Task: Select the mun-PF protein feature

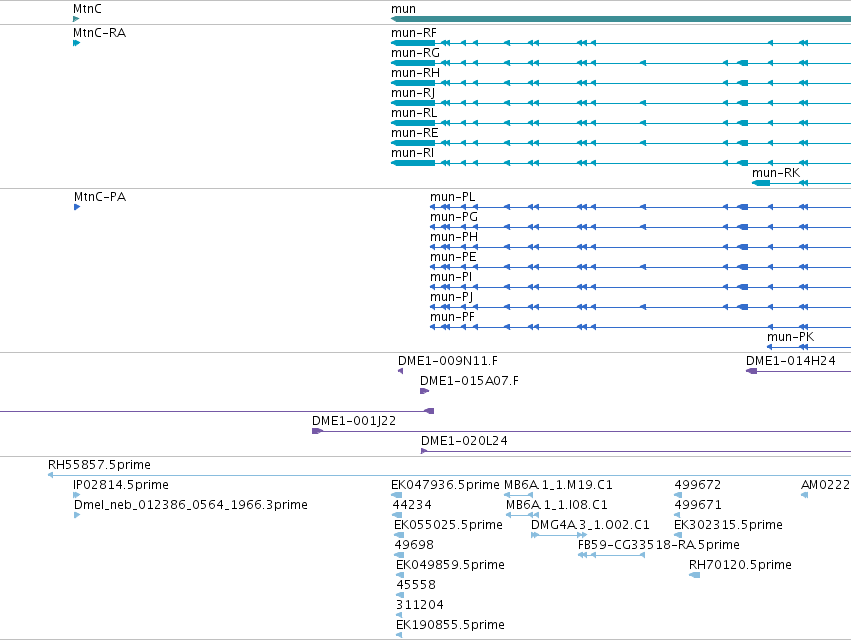Action: click(640, 327)
